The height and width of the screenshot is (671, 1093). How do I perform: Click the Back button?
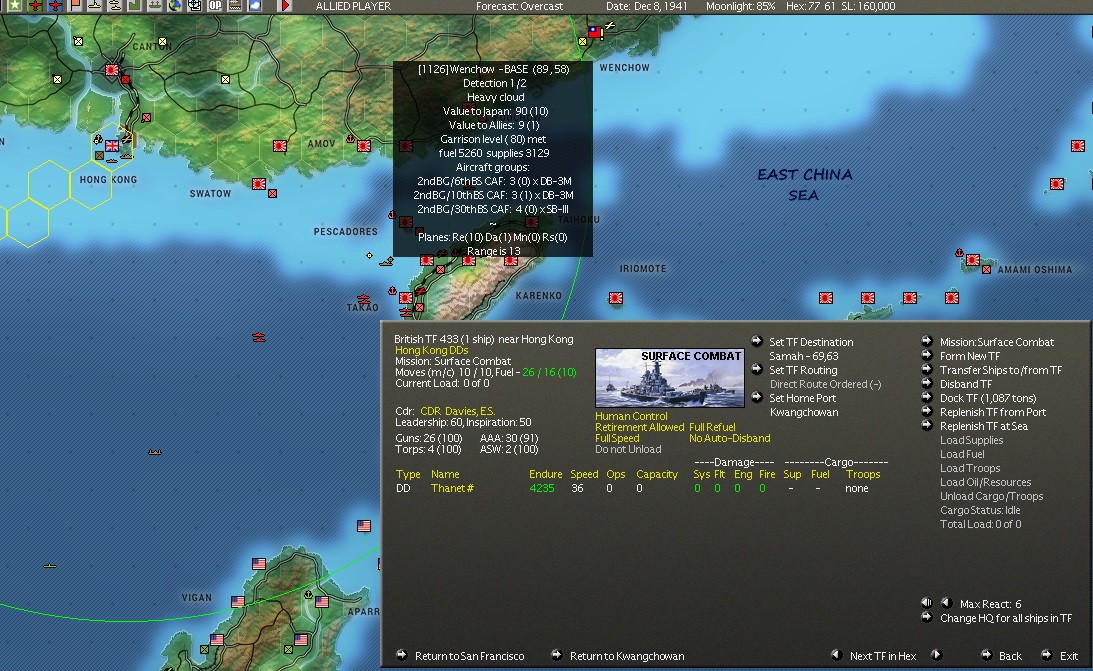tap(1010, 656)
